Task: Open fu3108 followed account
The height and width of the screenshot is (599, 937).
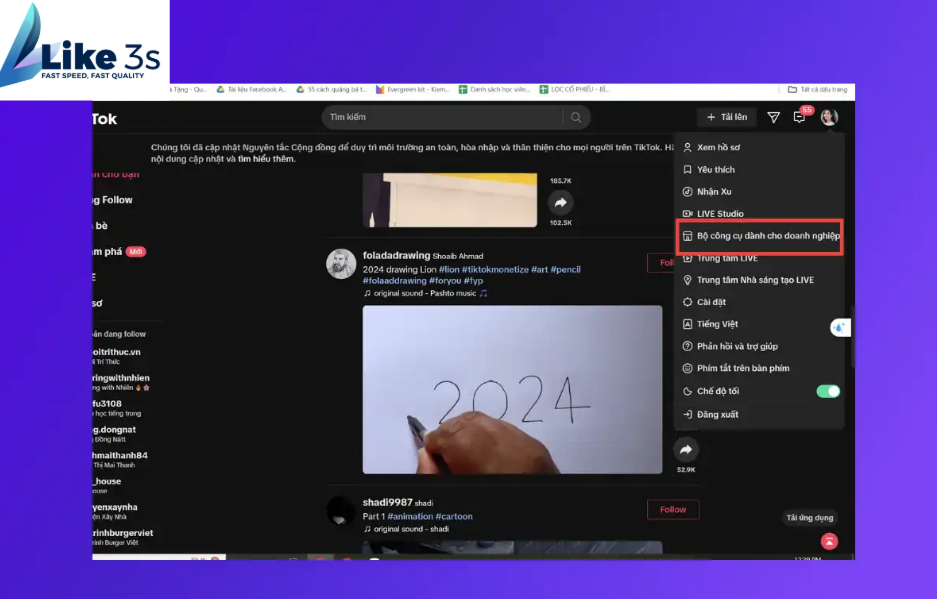Action: click(117, 408)
